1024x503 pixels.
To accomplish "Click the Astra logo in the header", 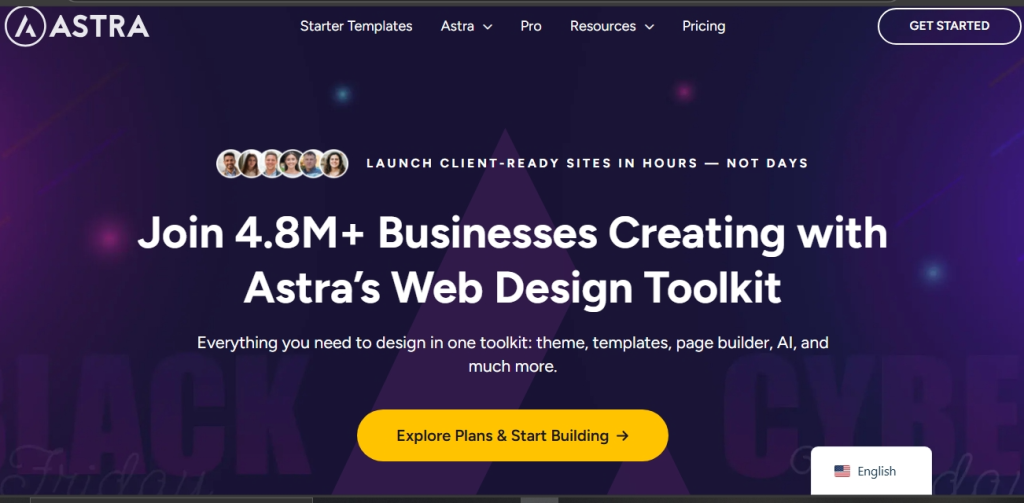I will coord(77,26).
